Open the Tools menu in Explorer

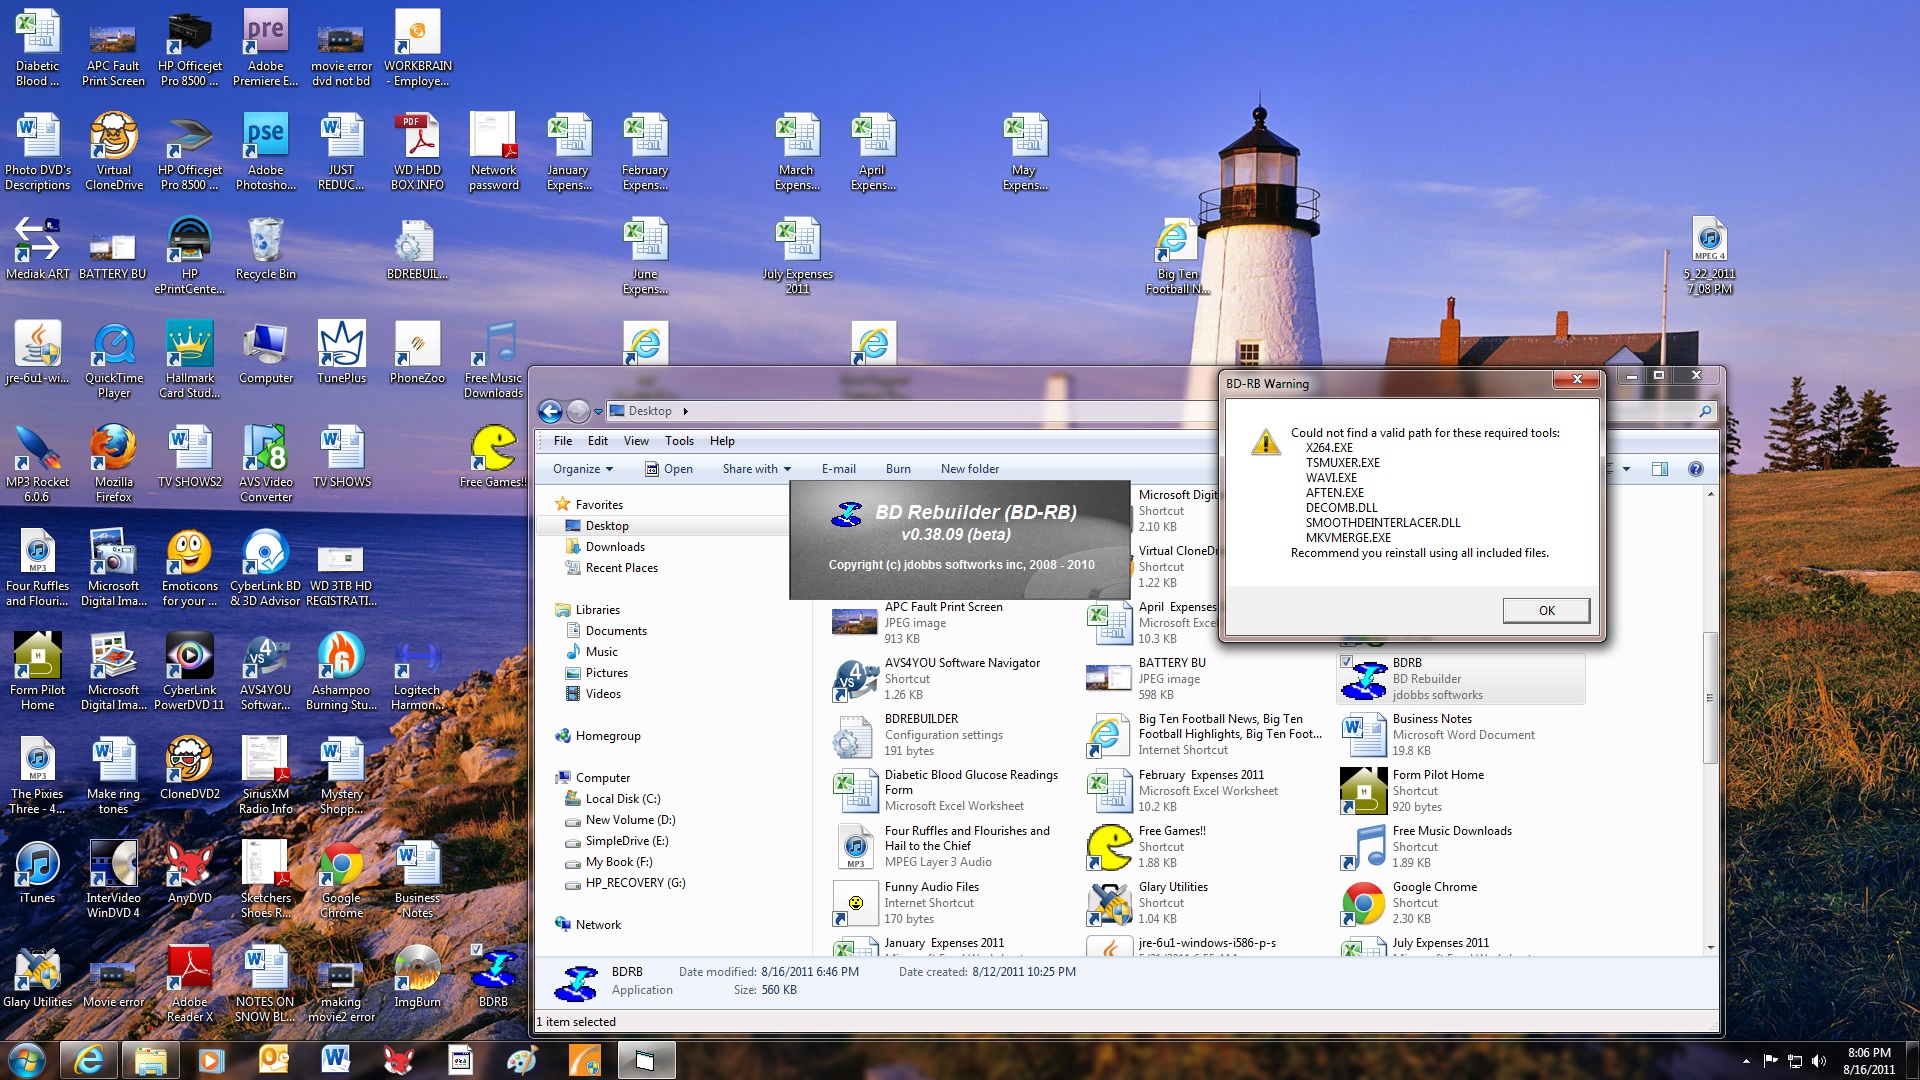tap(679, 441)
